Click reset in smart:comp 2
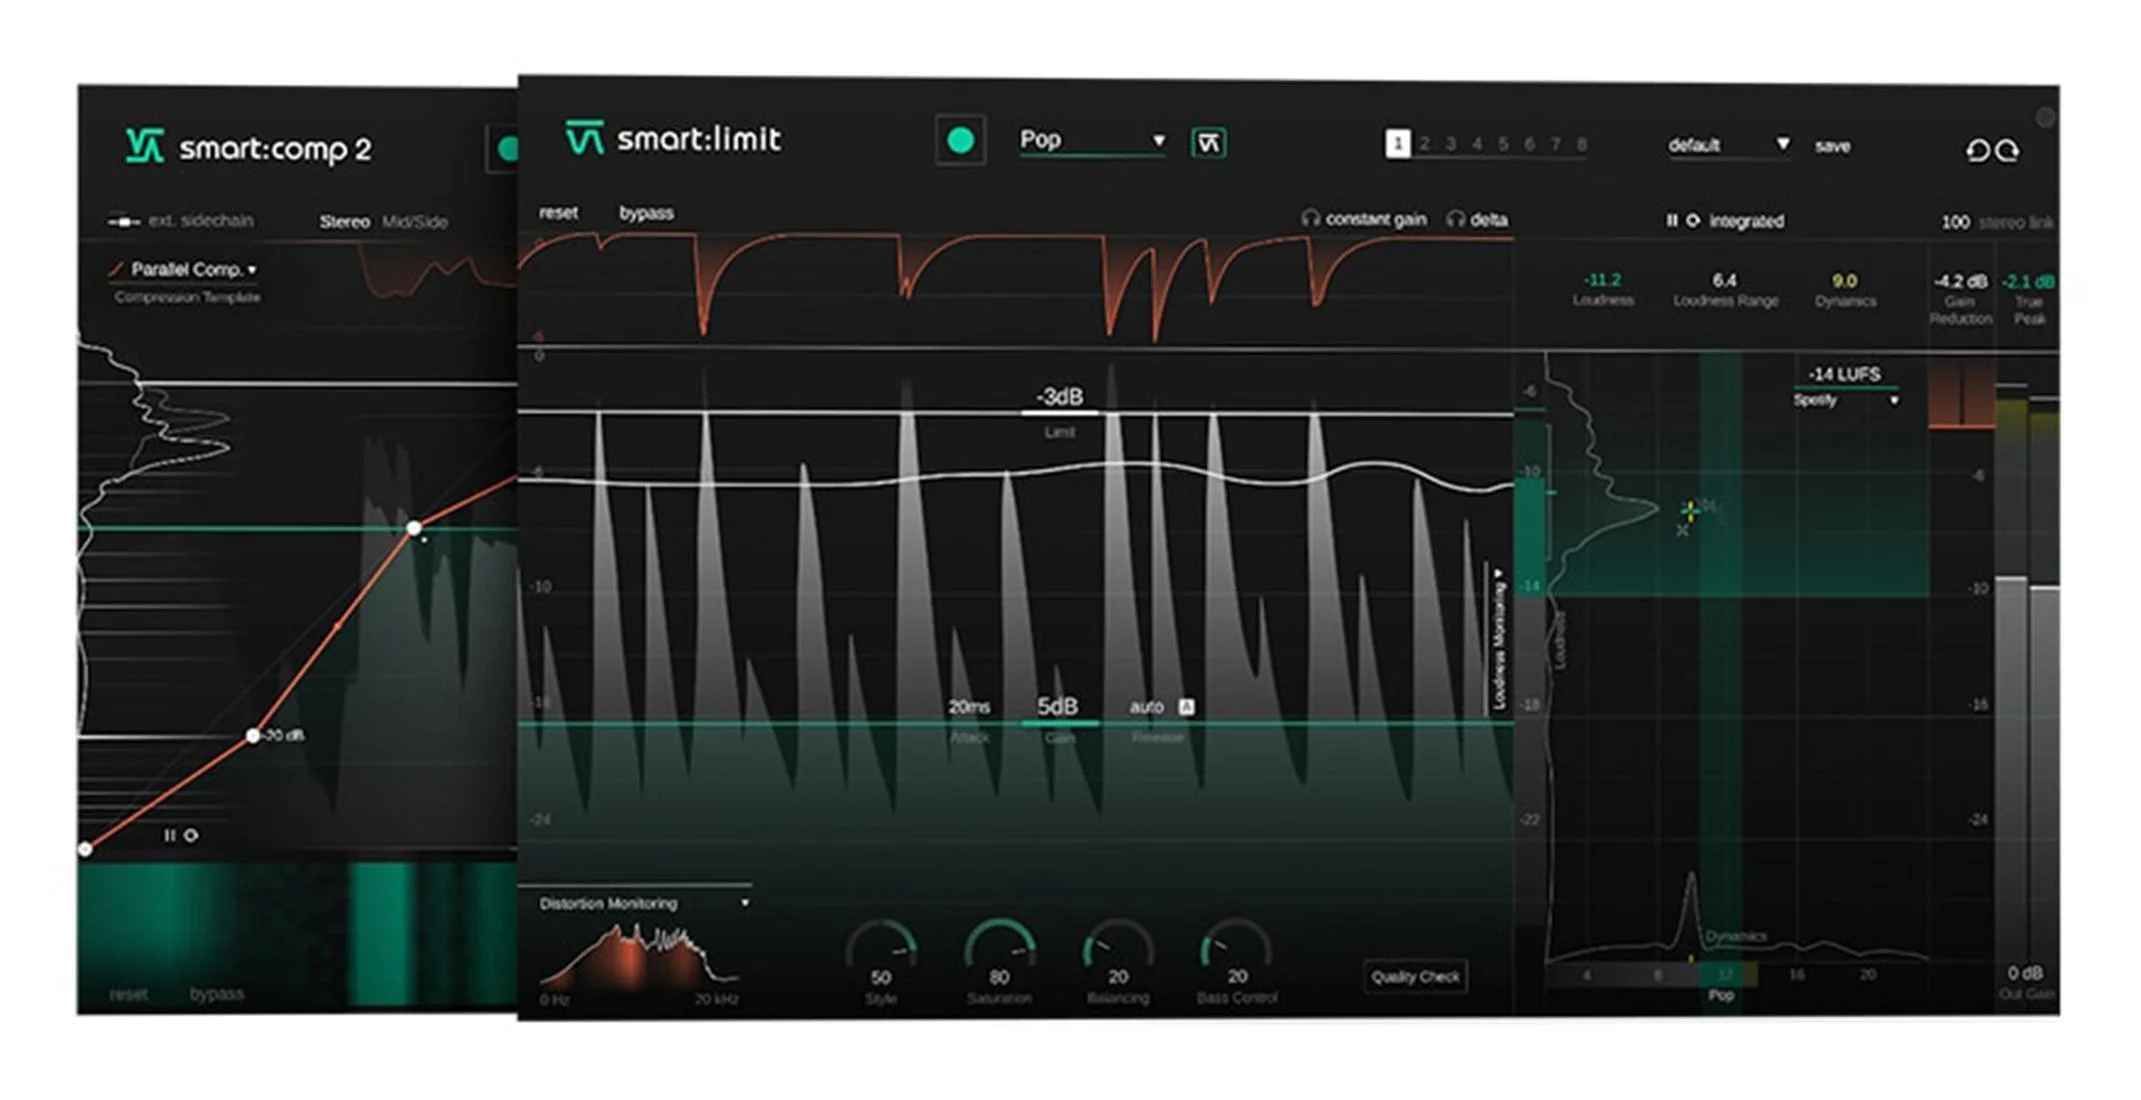Viewport: 2141px width, 1100px height. click(128, 994)
